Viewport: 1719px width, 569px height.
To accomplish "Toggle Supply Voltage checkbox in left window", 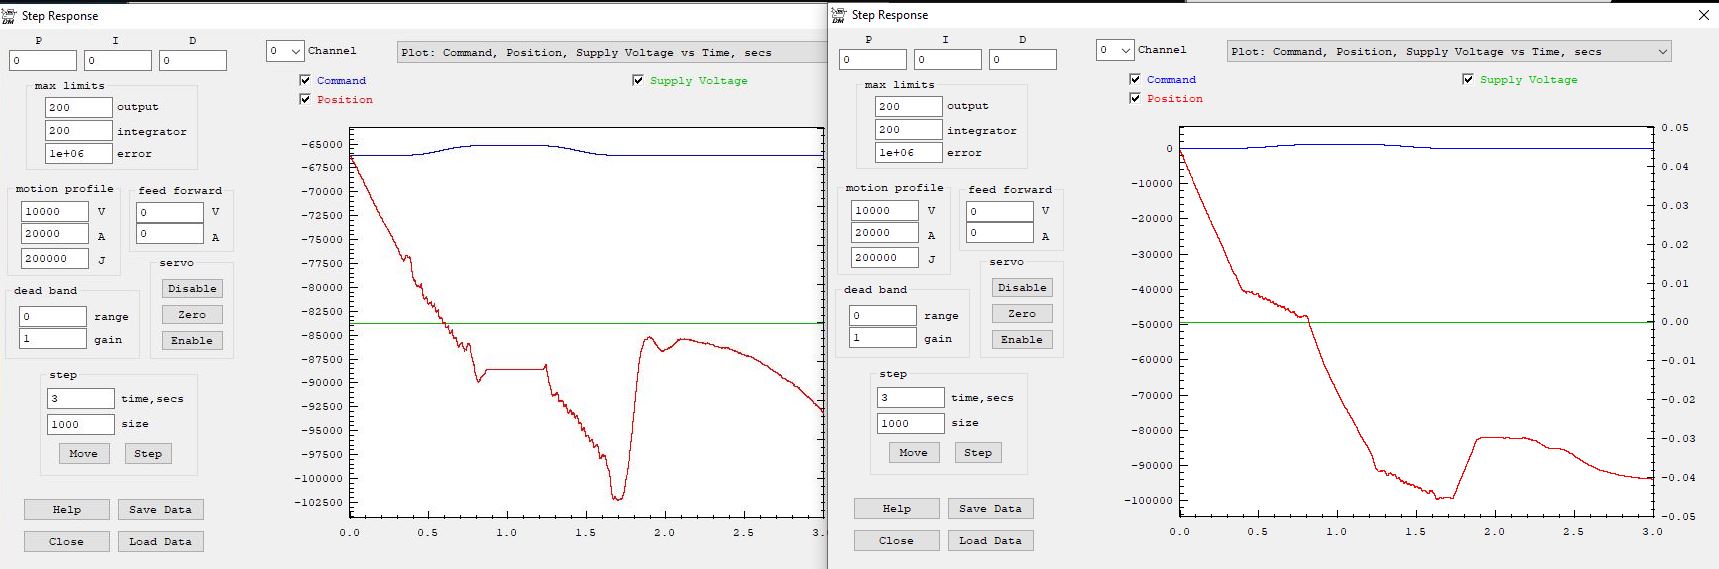I will (638, 80).
